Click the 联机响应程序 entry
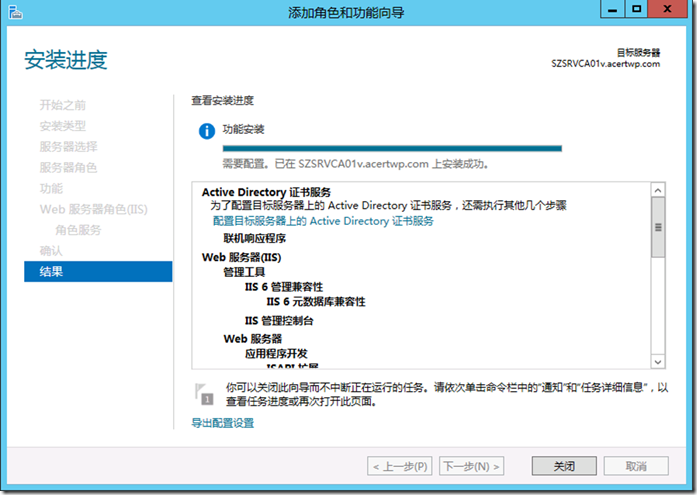 click(255, 238)
